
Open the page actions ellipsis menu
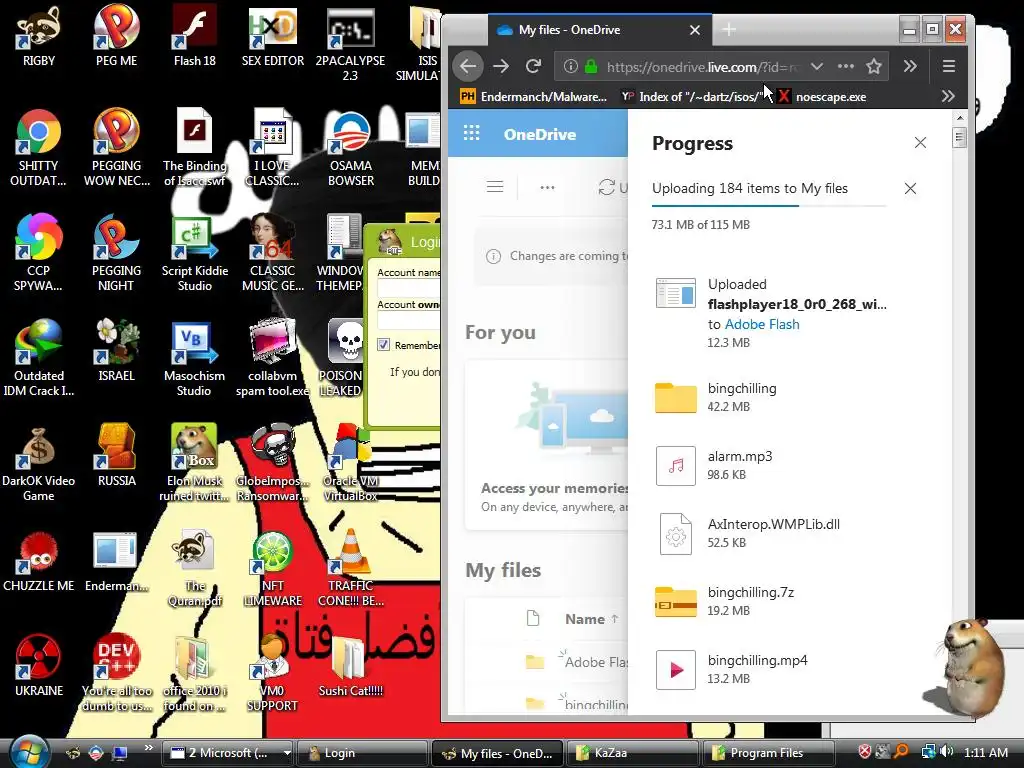846,66
